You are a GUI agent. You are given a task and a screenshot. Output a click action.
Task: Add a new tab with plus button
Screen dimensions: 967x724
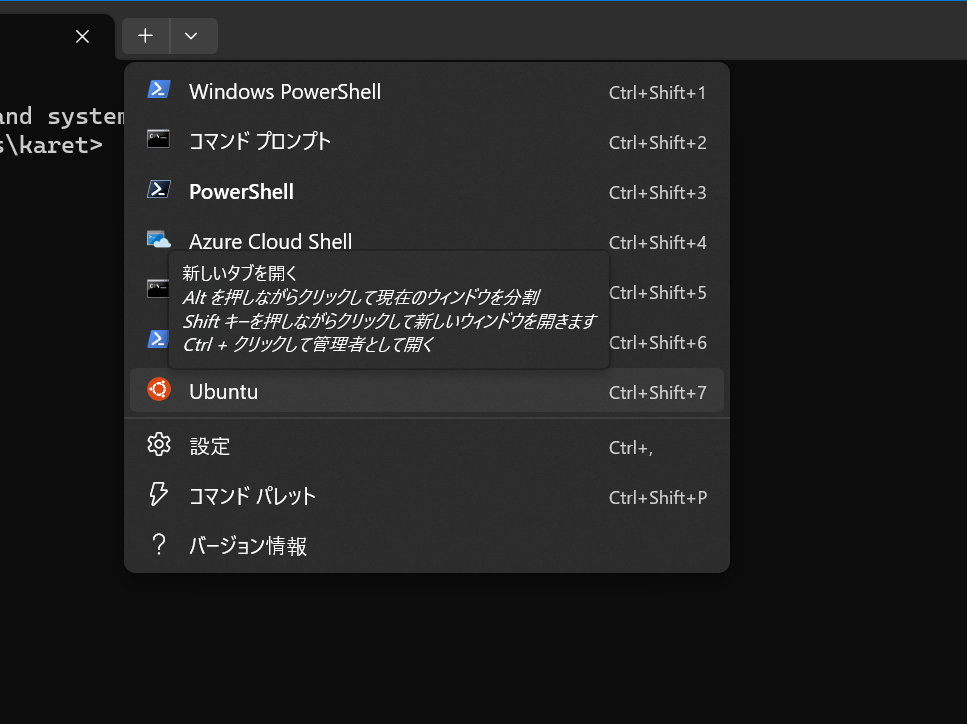tap(146, 36)
